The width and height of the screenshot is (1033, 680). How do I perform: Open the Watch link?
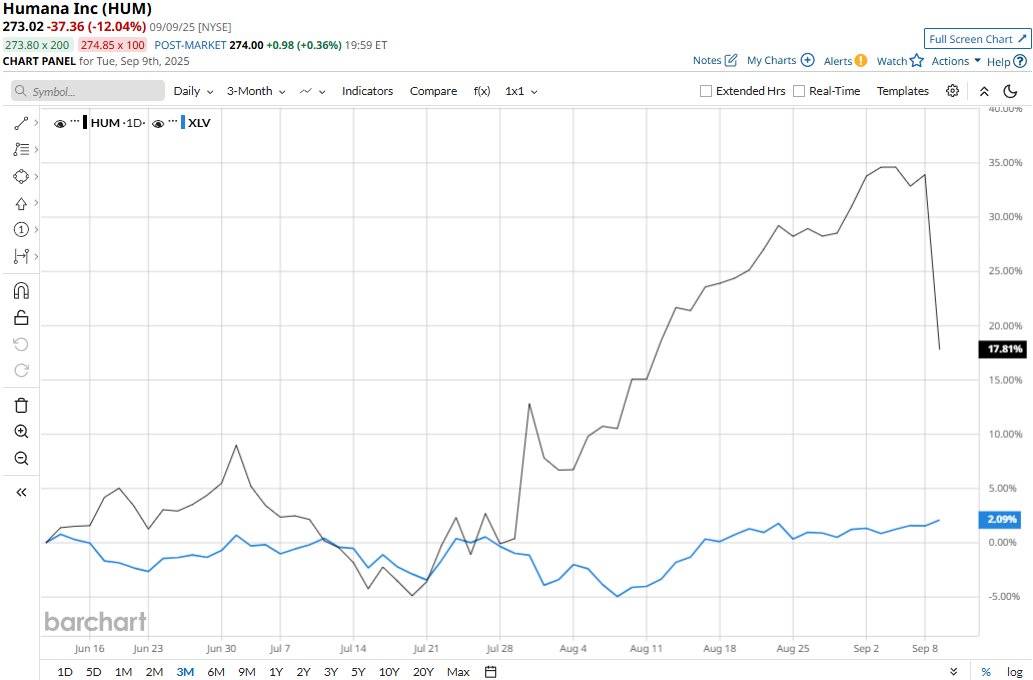[891, 61]
